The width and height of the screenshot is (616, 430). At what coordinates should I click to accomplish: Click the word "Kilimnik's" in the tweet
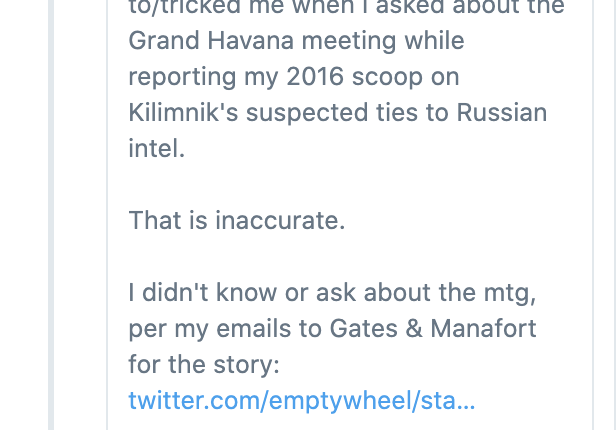pyautogui.click(x=183, y=113)
